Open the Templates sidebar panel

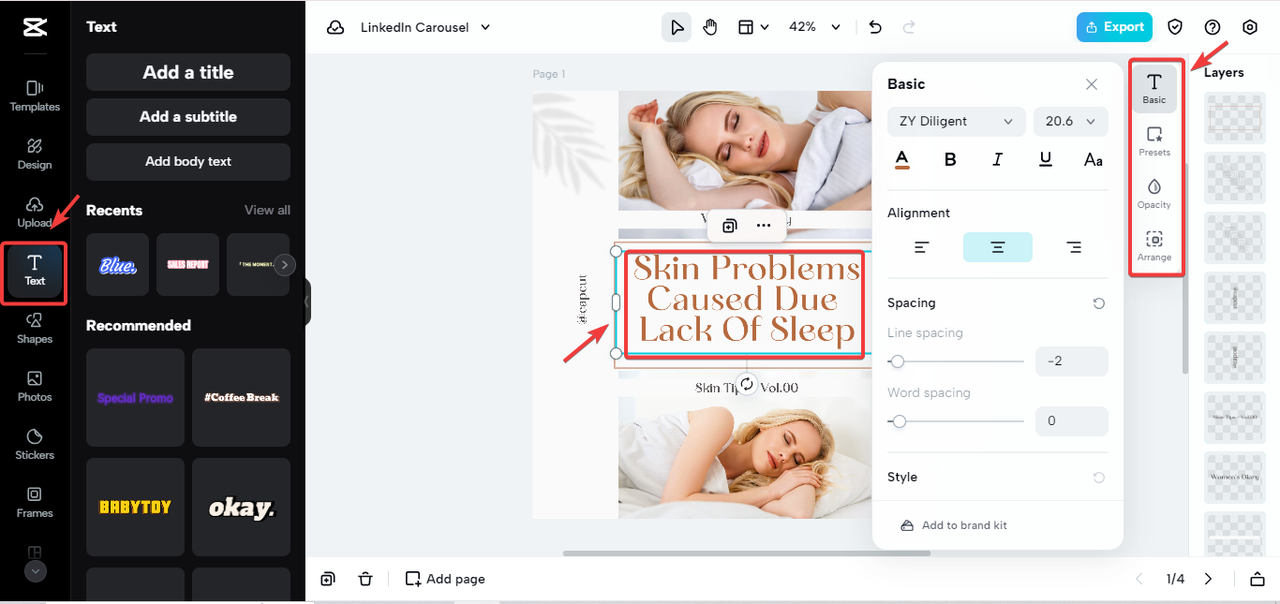pyautogui.click(x=35, y=96)
